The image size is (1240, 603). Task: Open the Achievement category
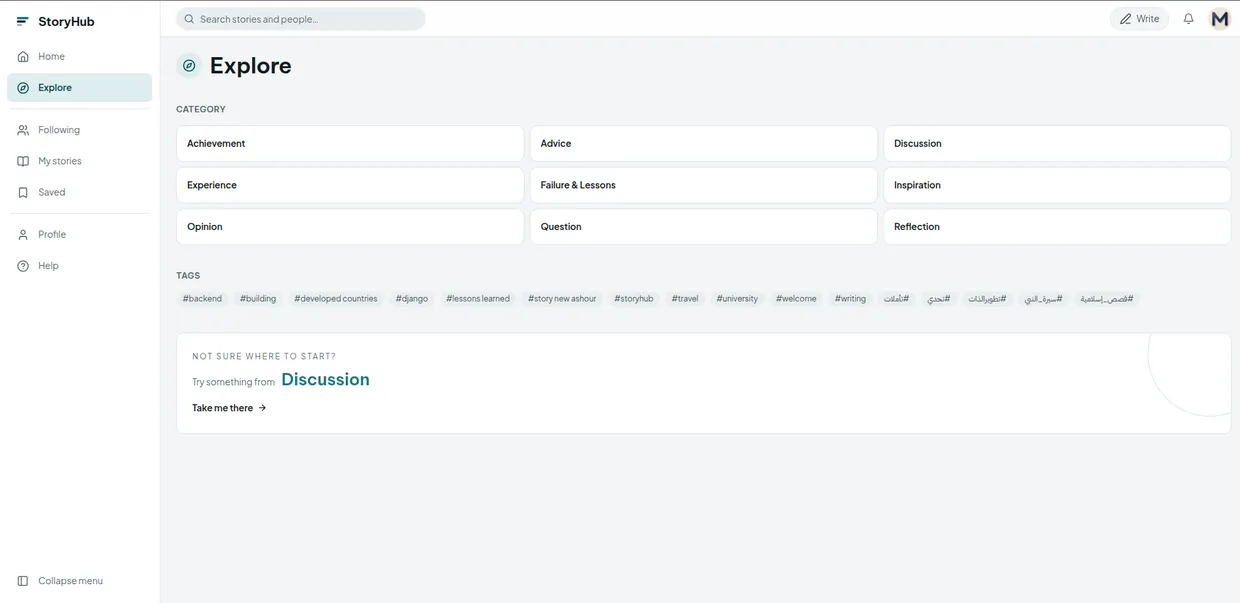tap(350, 144)
